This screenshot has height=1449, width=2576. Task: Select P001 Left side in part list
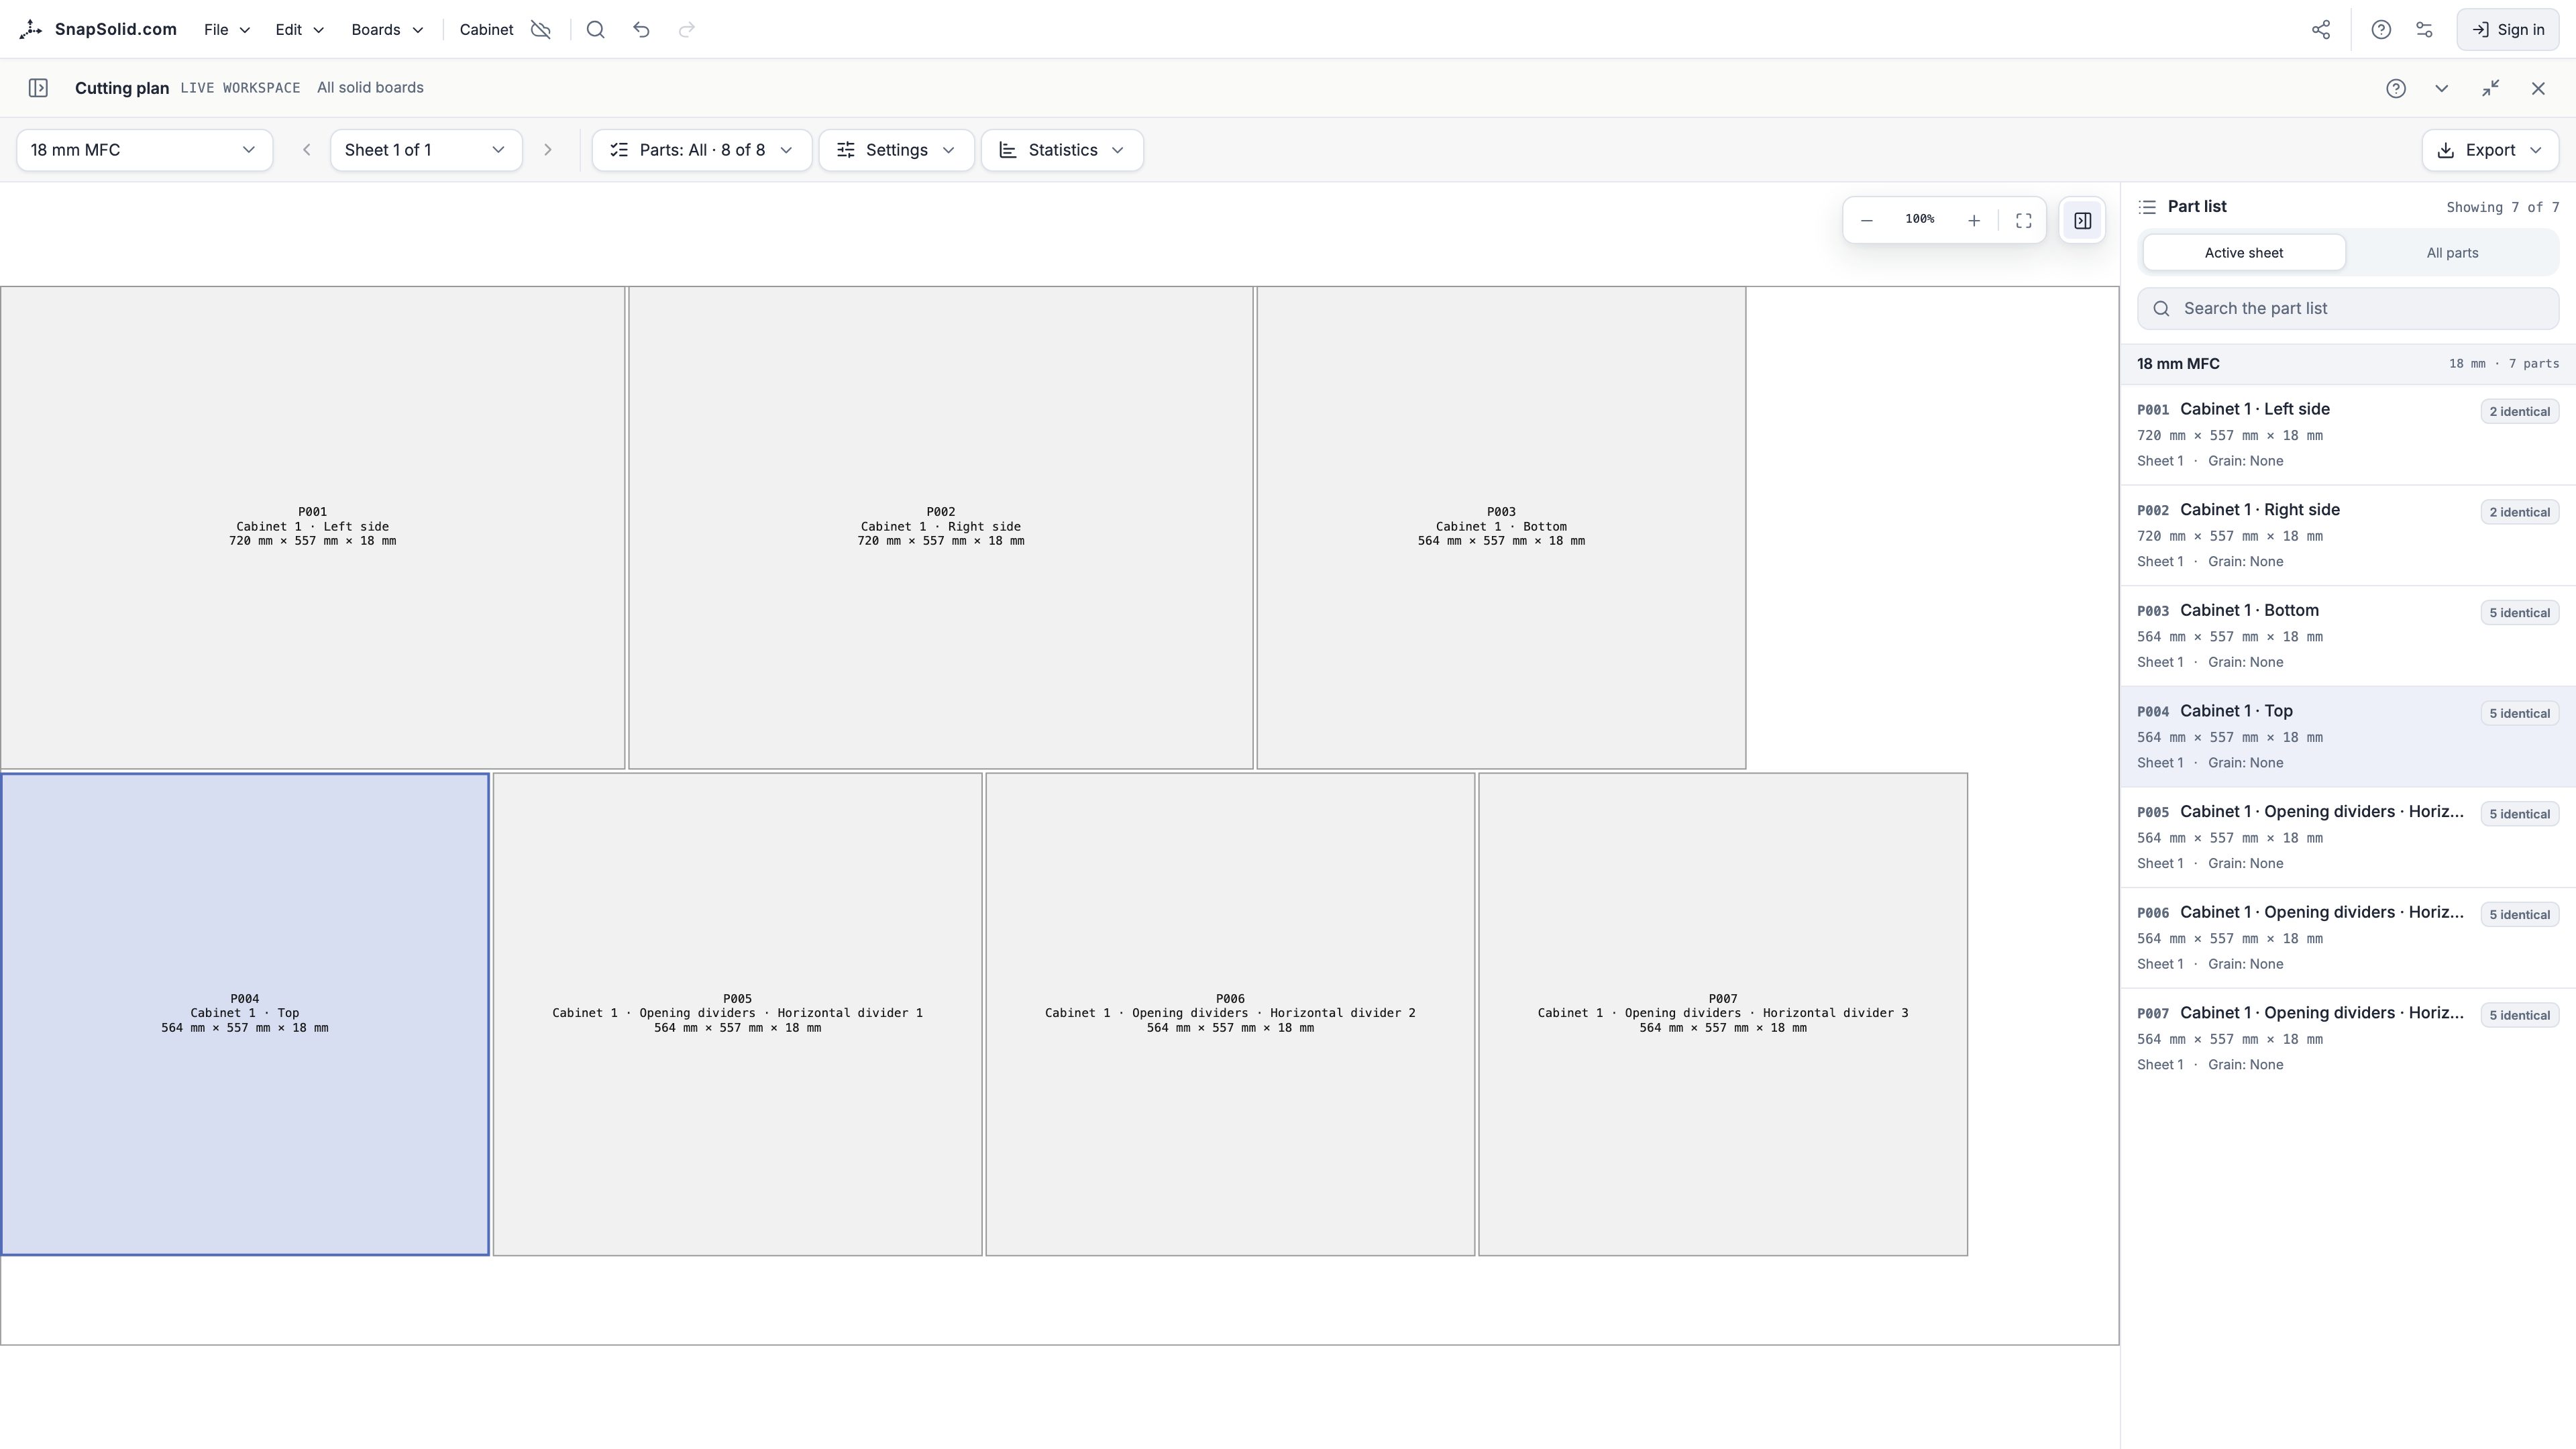coord(2348,435)
